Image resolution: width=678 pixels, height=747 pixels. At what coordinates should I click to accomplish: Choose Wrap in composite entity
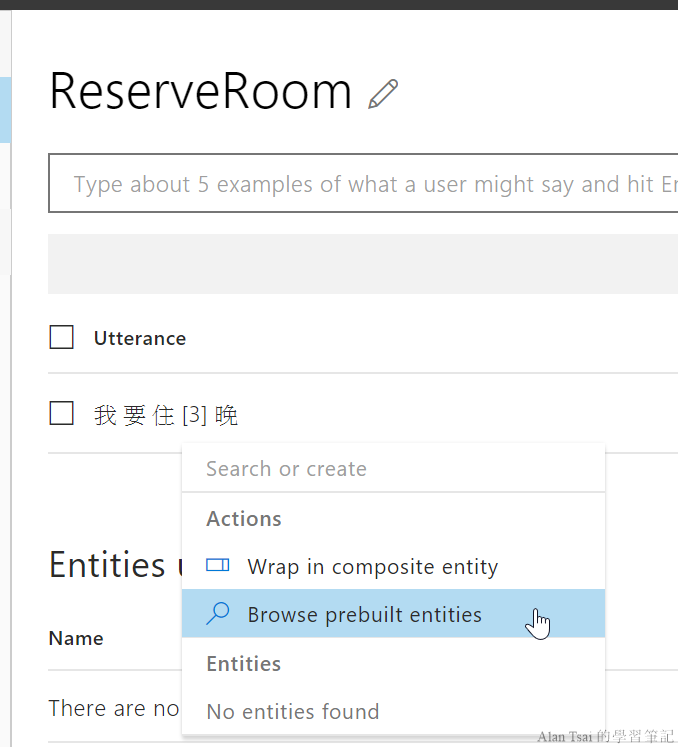point(372,567)
